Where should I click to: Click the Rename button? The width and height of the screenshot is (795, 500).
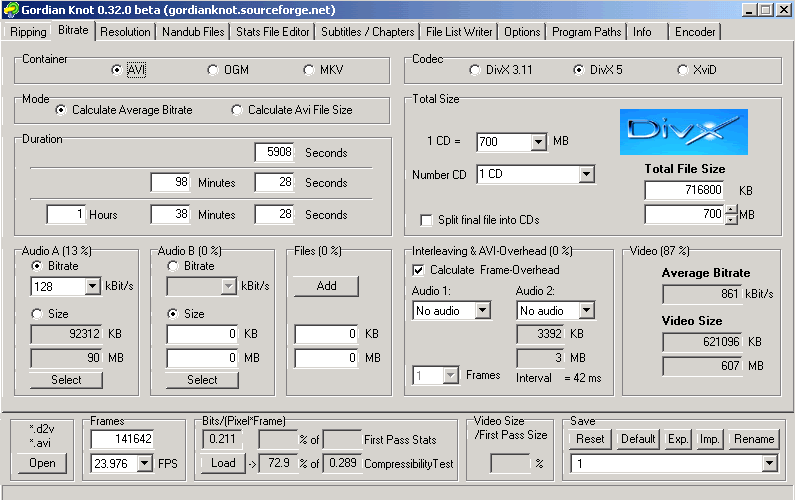(754, 439)
